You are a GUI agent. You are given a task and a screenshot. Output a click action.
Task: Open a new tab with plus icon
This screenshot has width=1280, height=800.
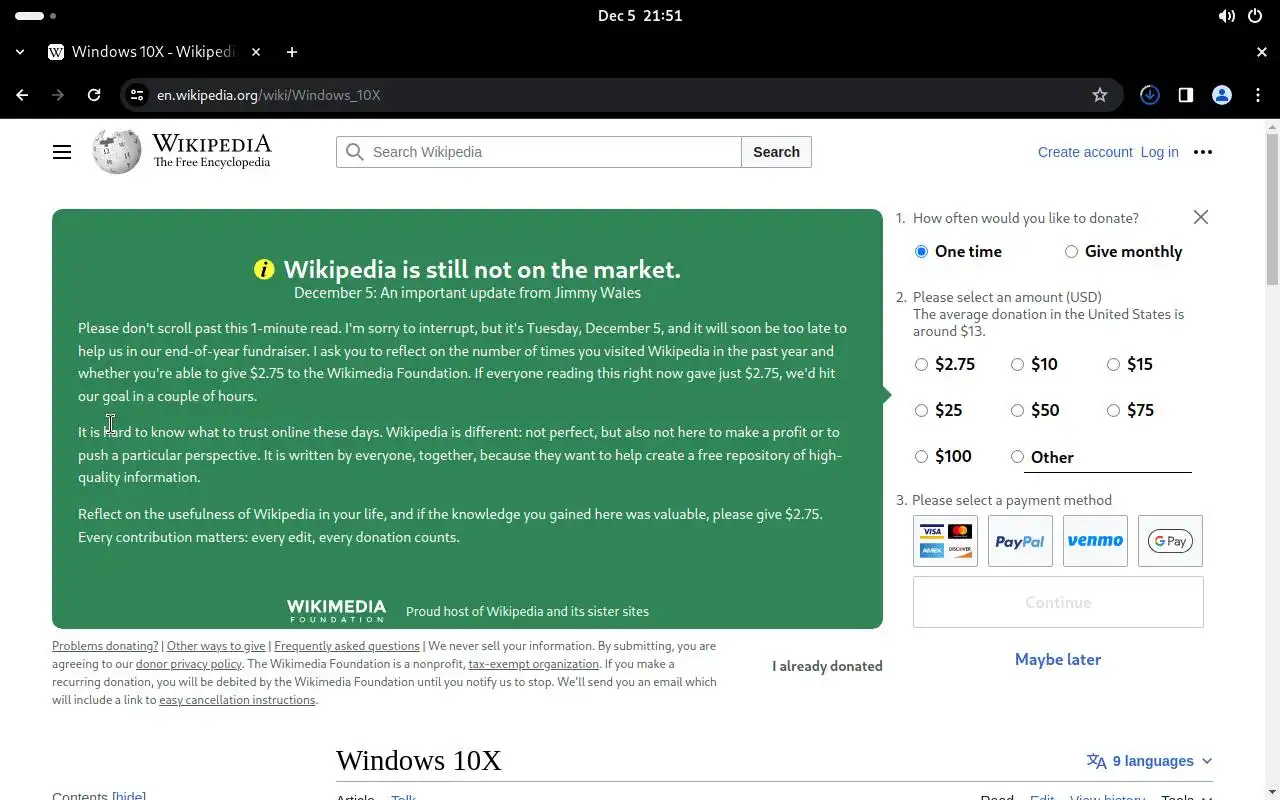tap(292, 52)
